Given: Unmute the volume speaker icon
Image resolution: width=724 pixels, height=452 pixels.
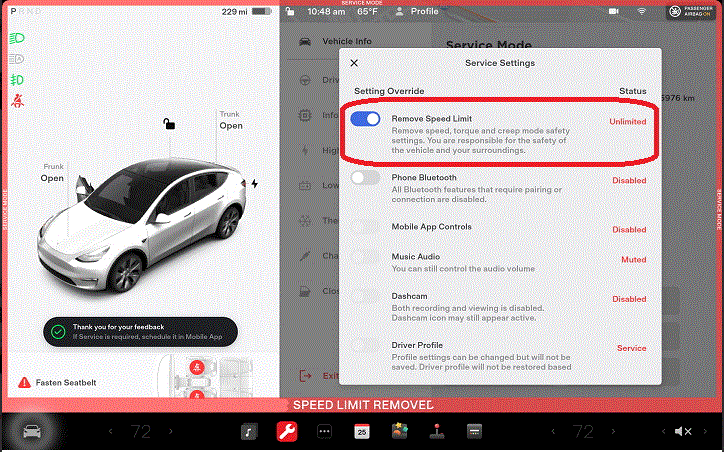Looking at the screenshot, I should pyautogui.click(x=683, y=432).
